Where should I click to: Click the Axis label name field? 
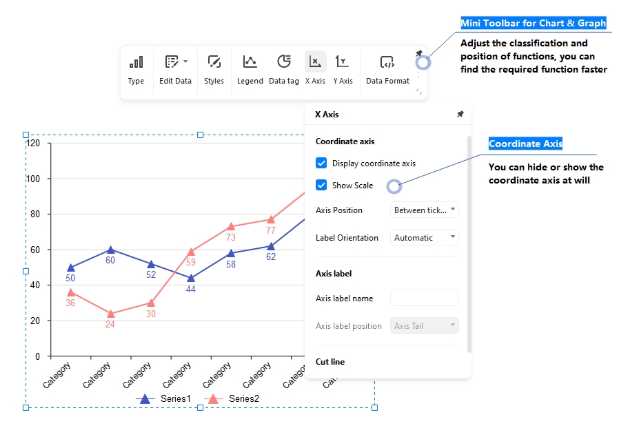coord(424,298)
